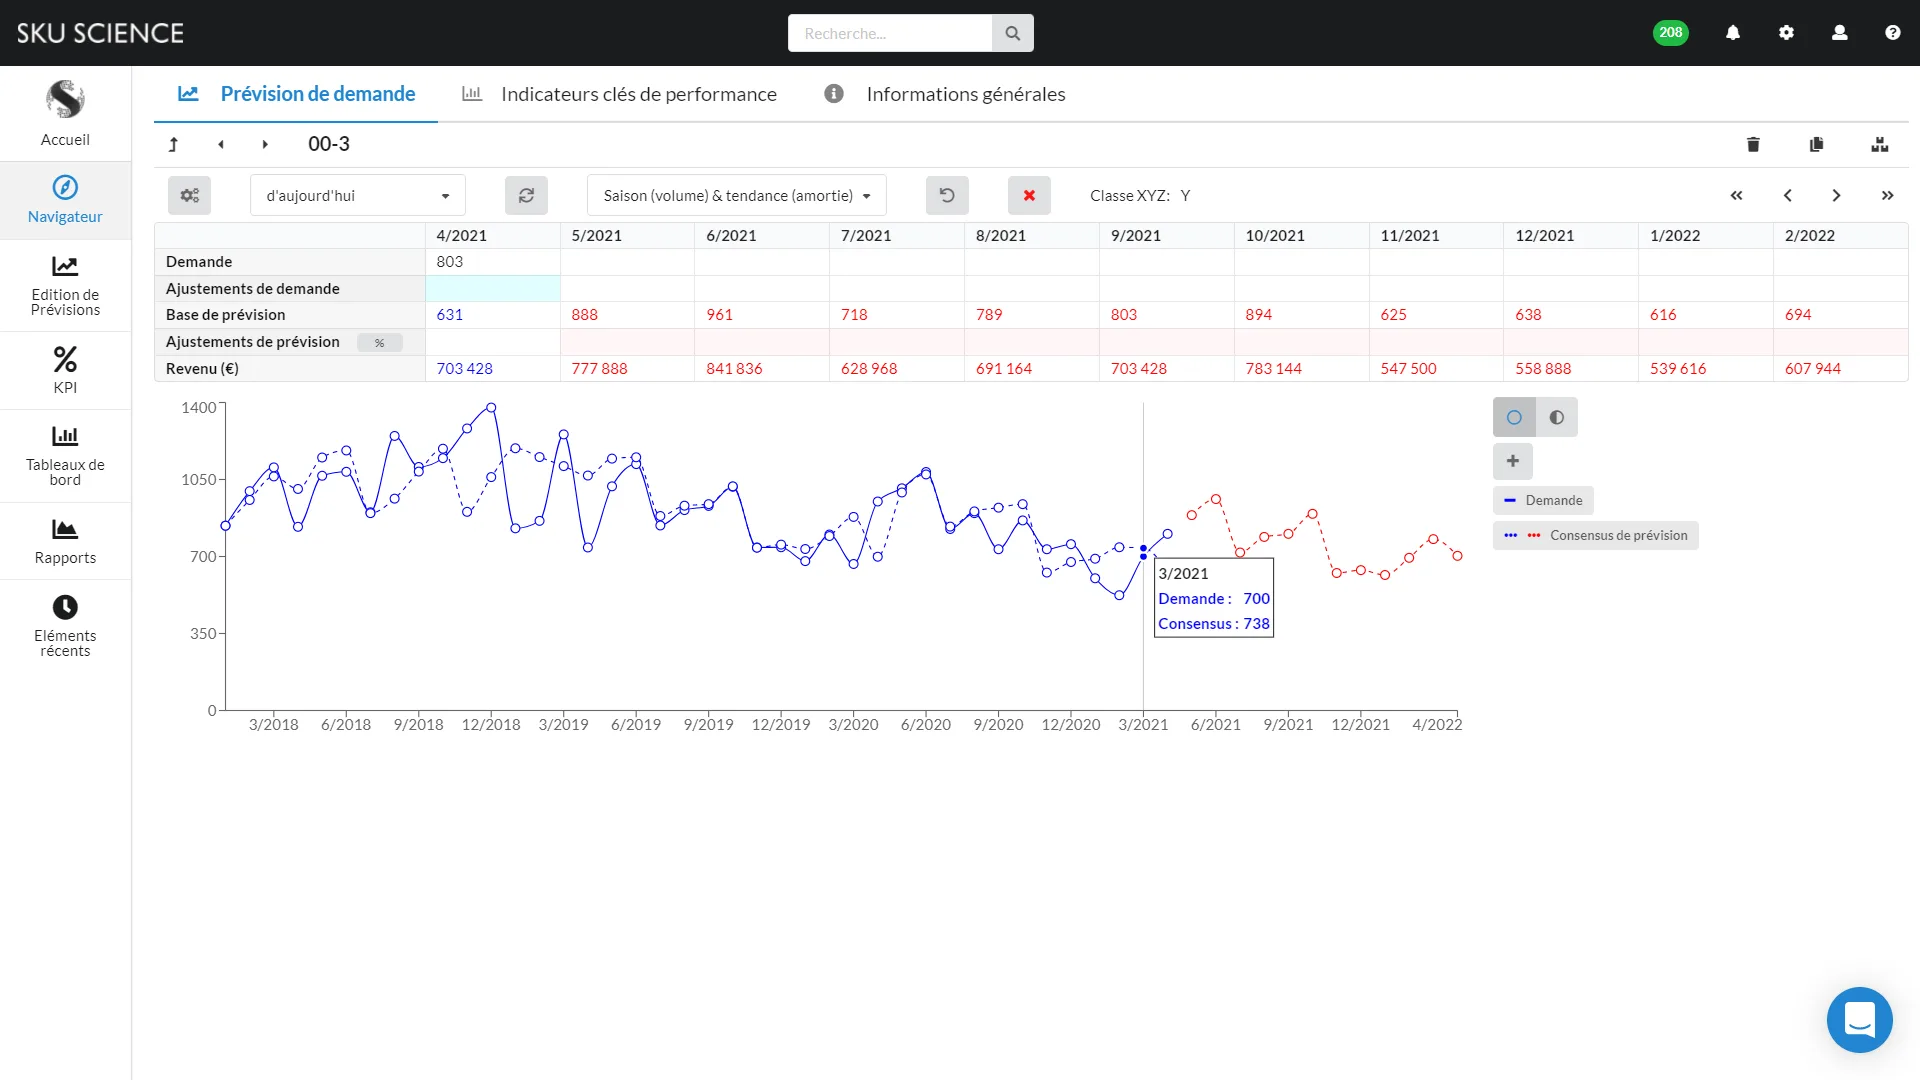This screenshot has height=1080, width=1920.
Task: Delete item with trash icon
Action: point(1753,145)
